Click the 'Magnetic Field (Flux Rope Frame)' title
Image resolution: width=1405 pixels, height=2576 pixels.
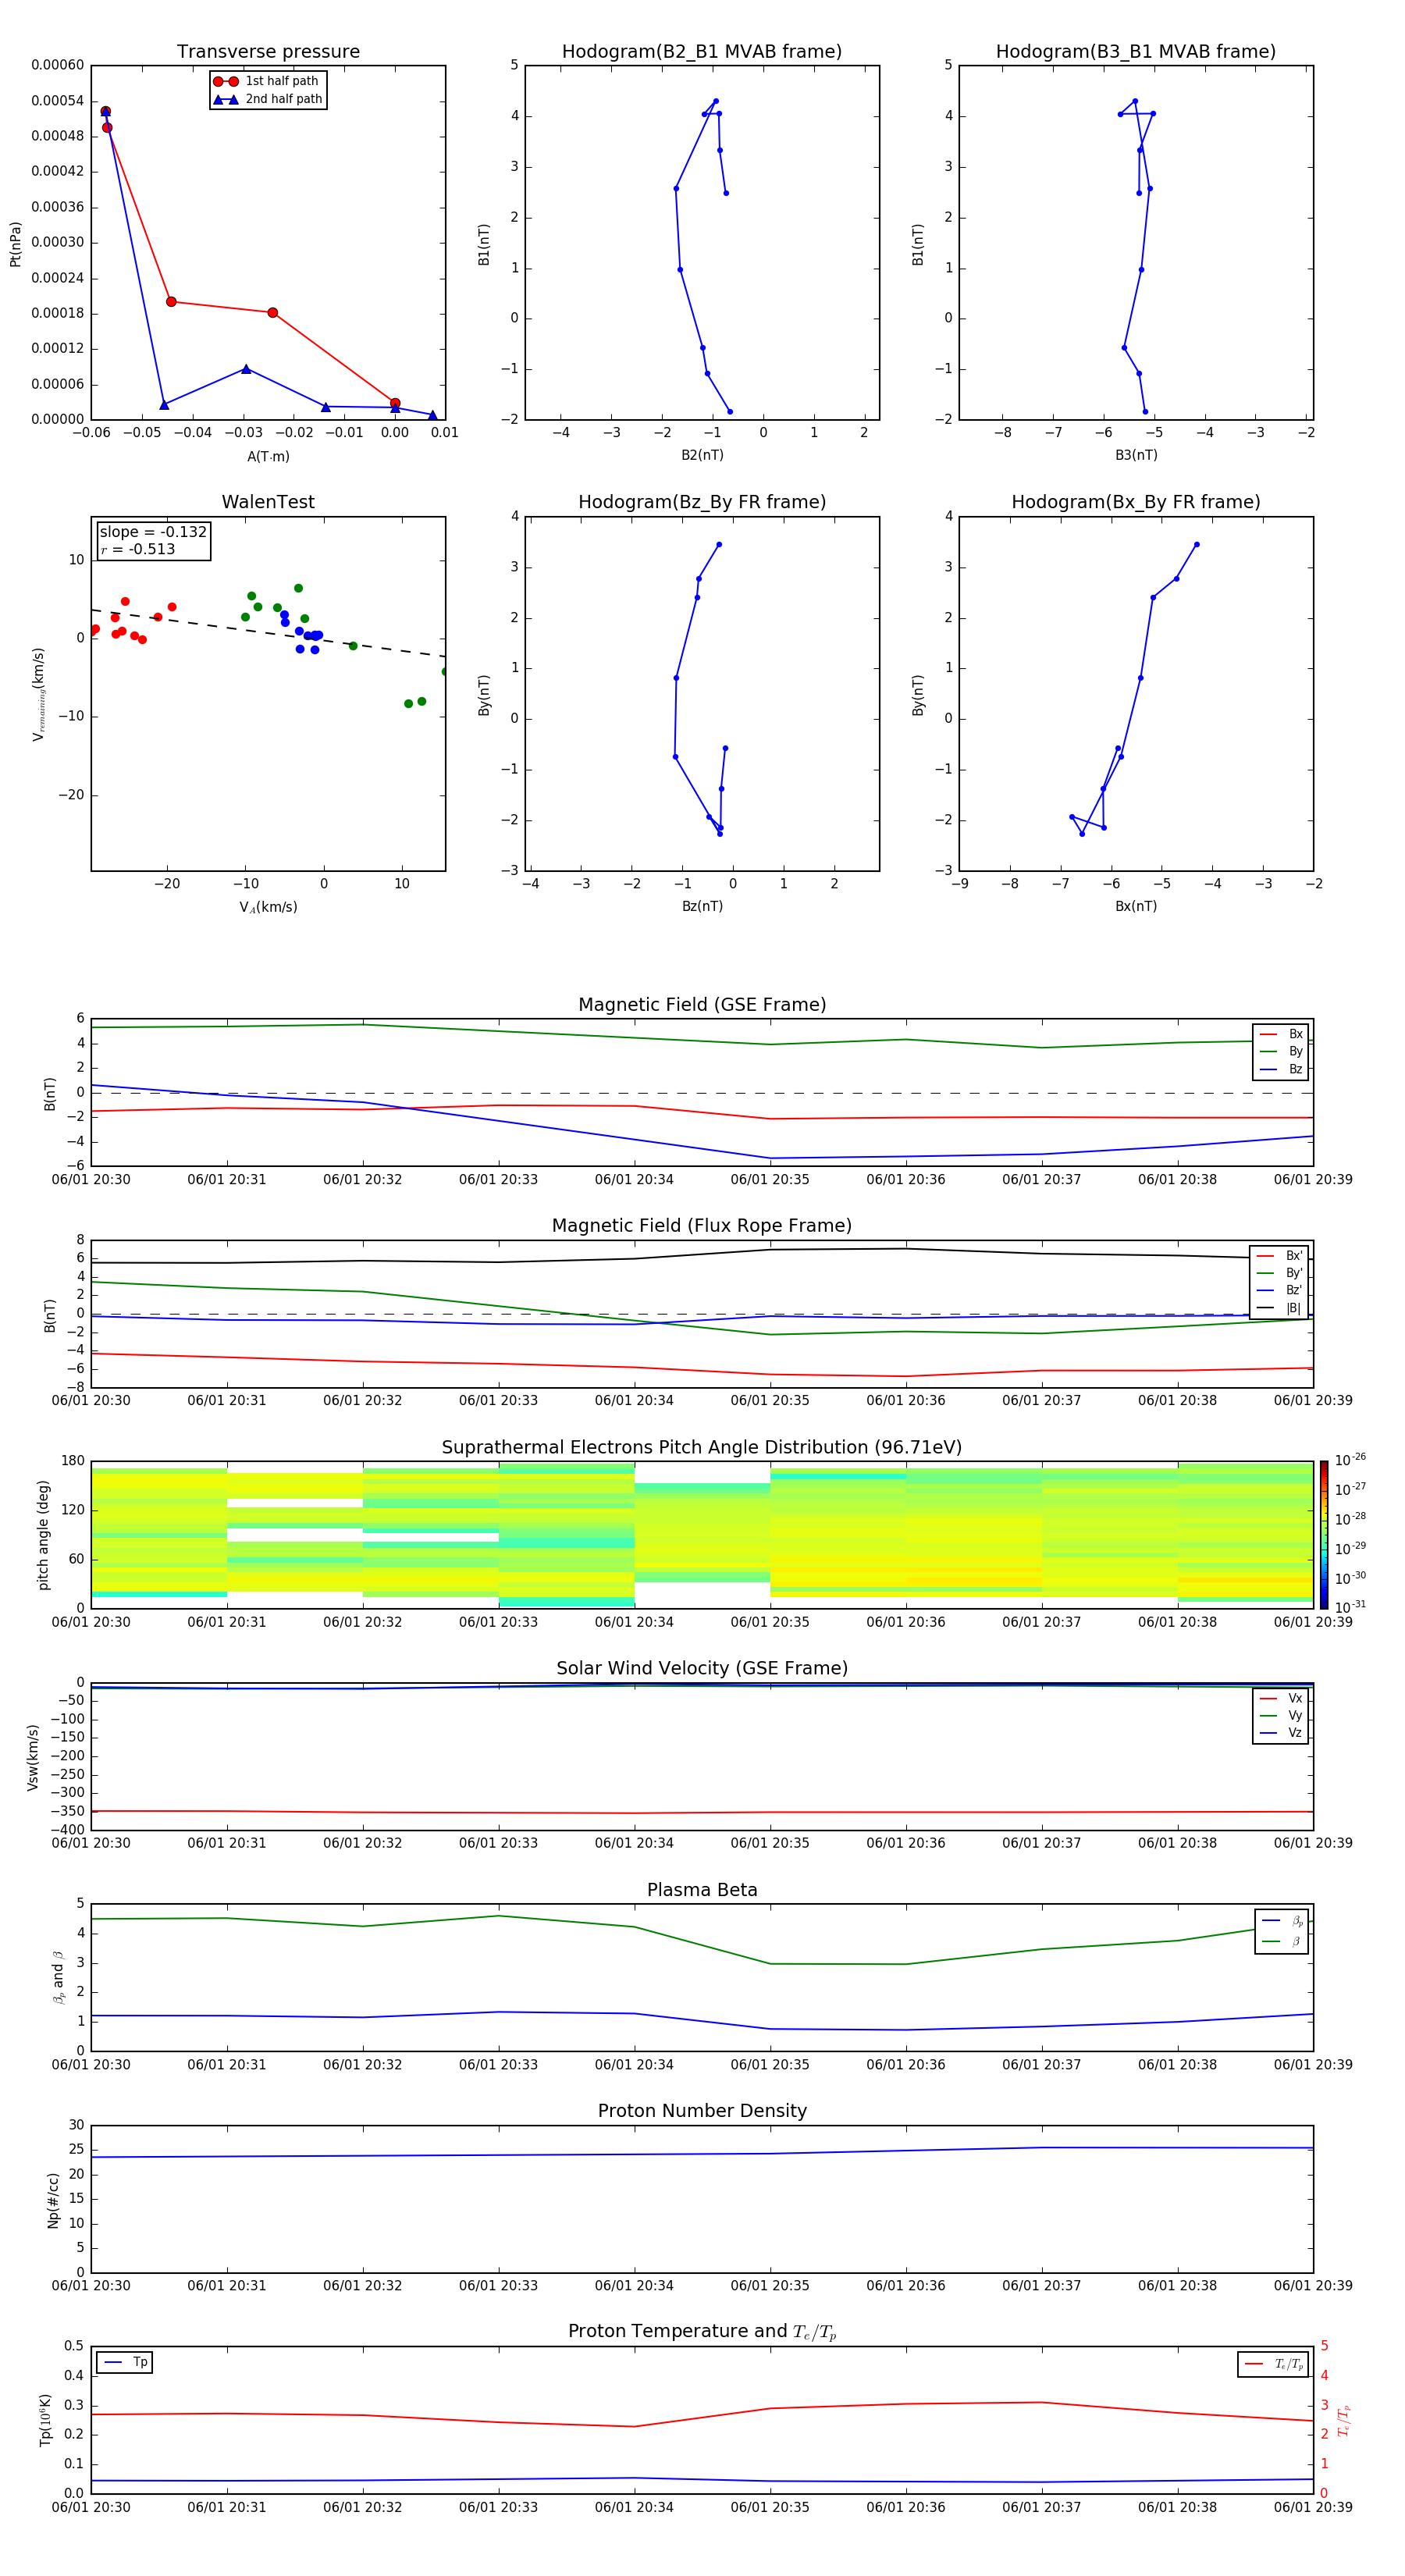(702, 1226)
